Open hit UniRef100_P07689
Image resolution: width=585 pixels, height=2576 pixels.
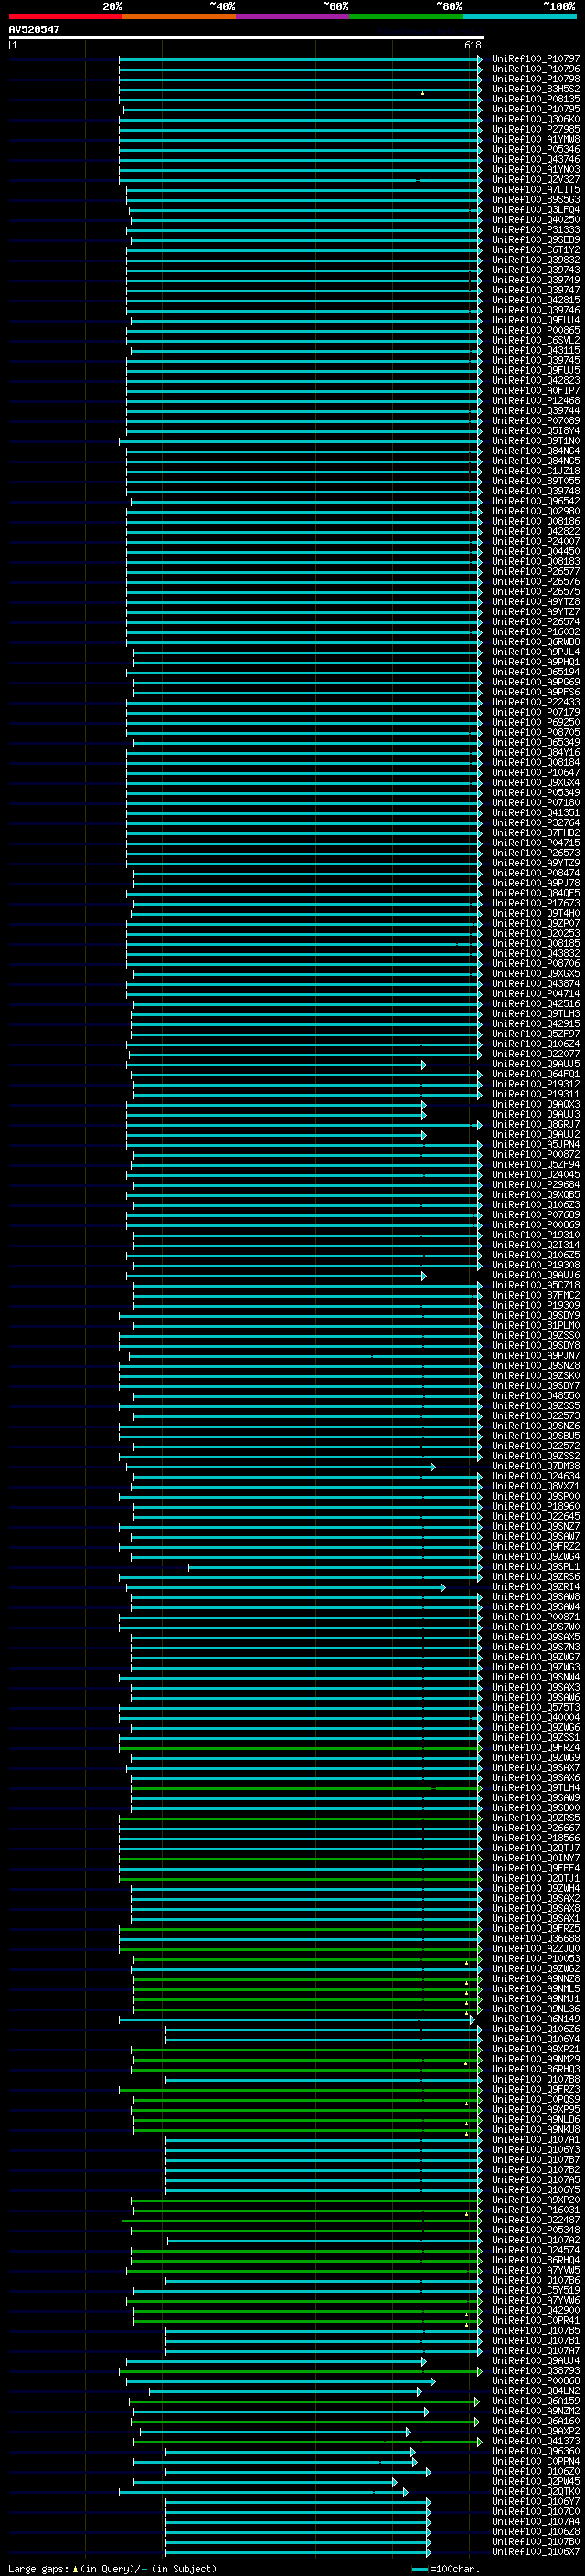(x=536, y=1215)
